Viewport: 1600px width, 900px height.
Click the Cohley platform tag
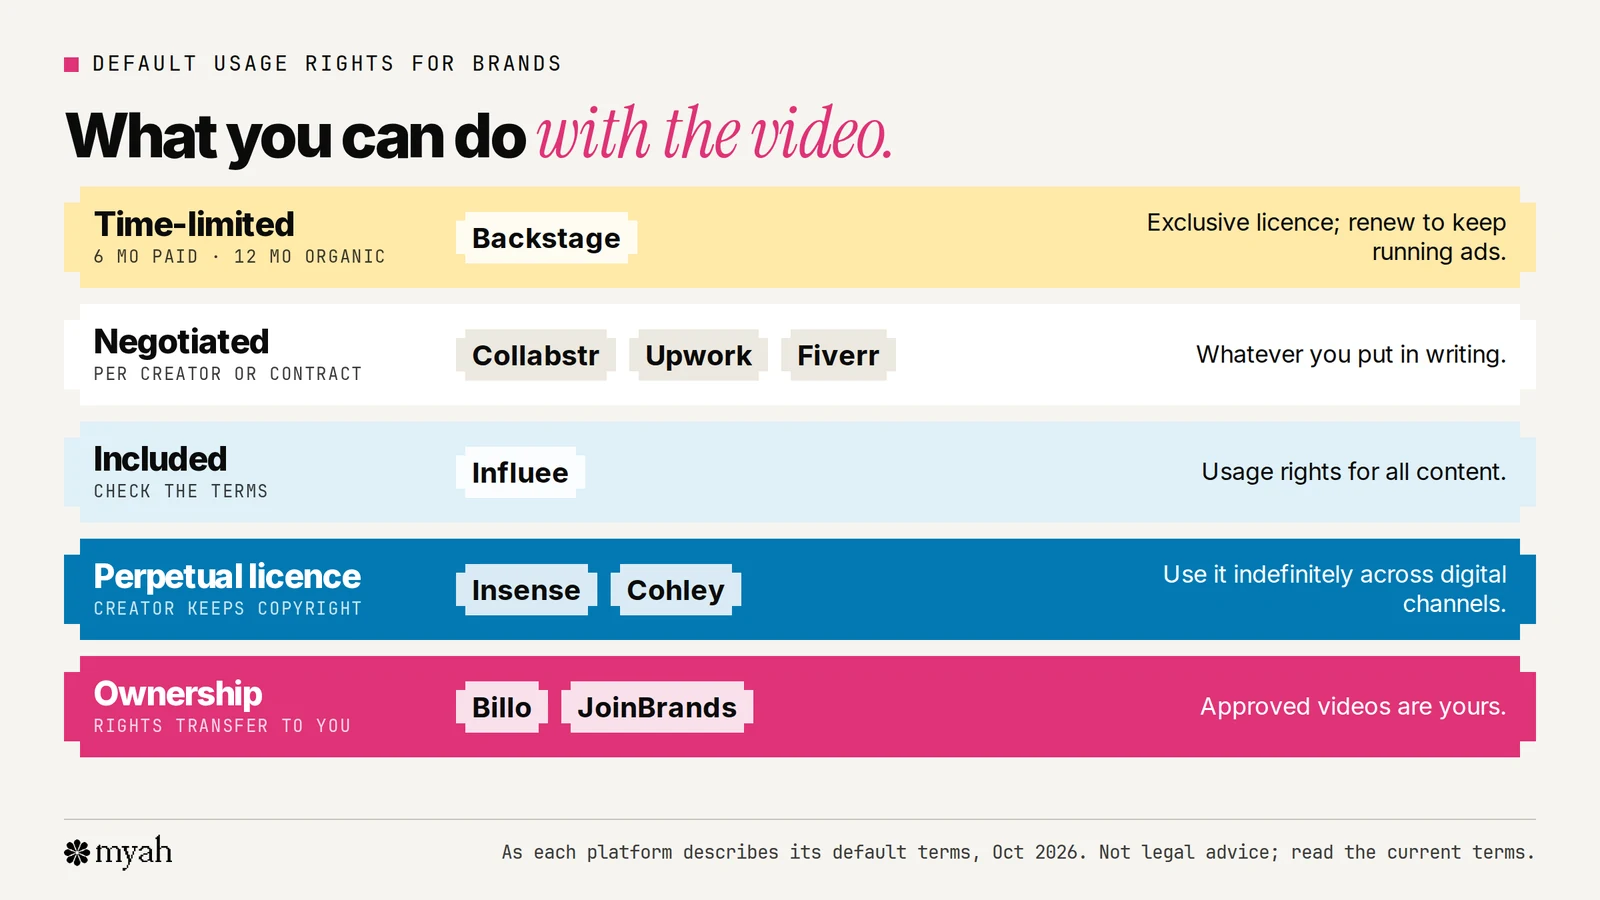[675, 590]
